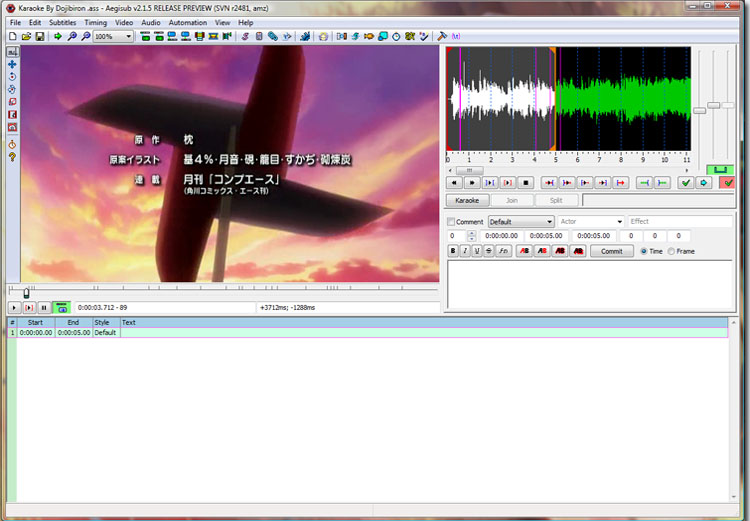The image size is (750, 521).
Task: Launch the ASSDraw icon
Action: click(x=323, y=36)
